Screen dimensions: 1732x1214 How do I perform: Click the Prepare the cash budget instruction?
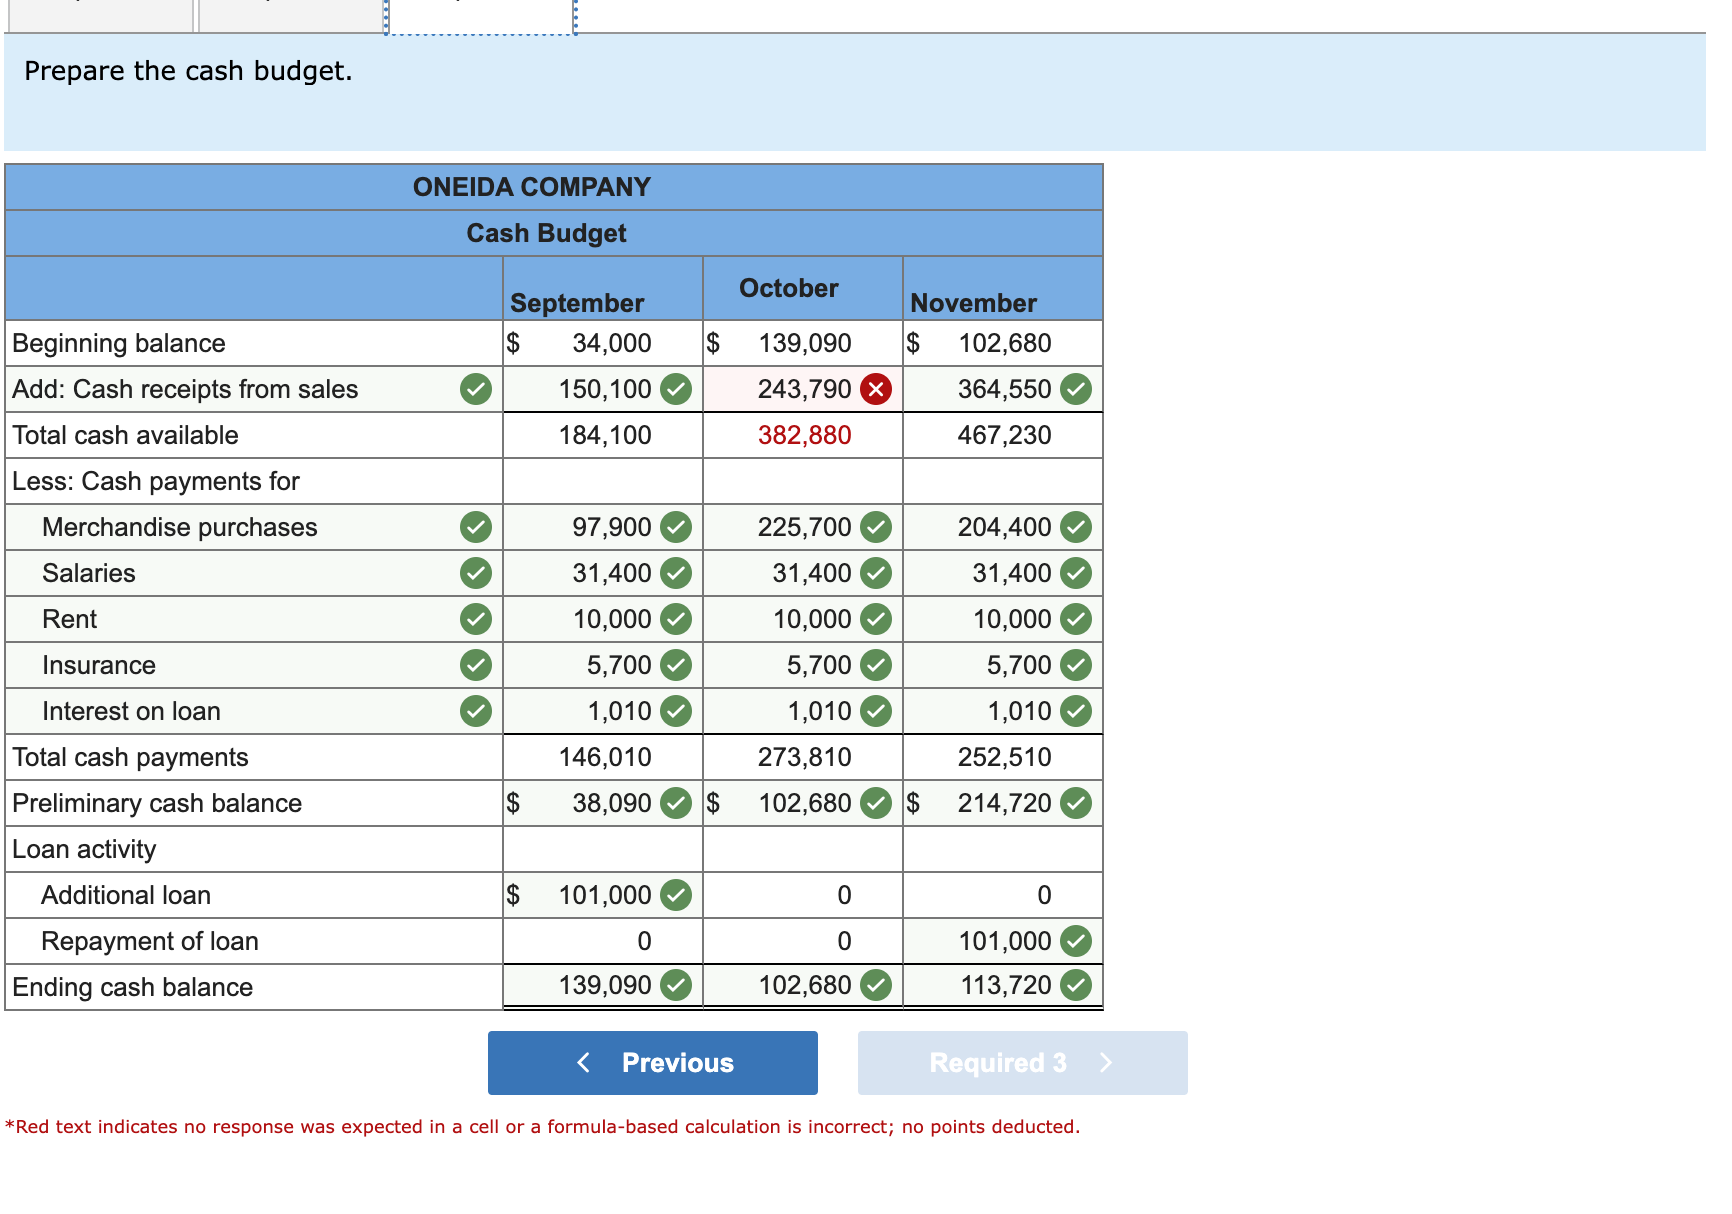188,71
